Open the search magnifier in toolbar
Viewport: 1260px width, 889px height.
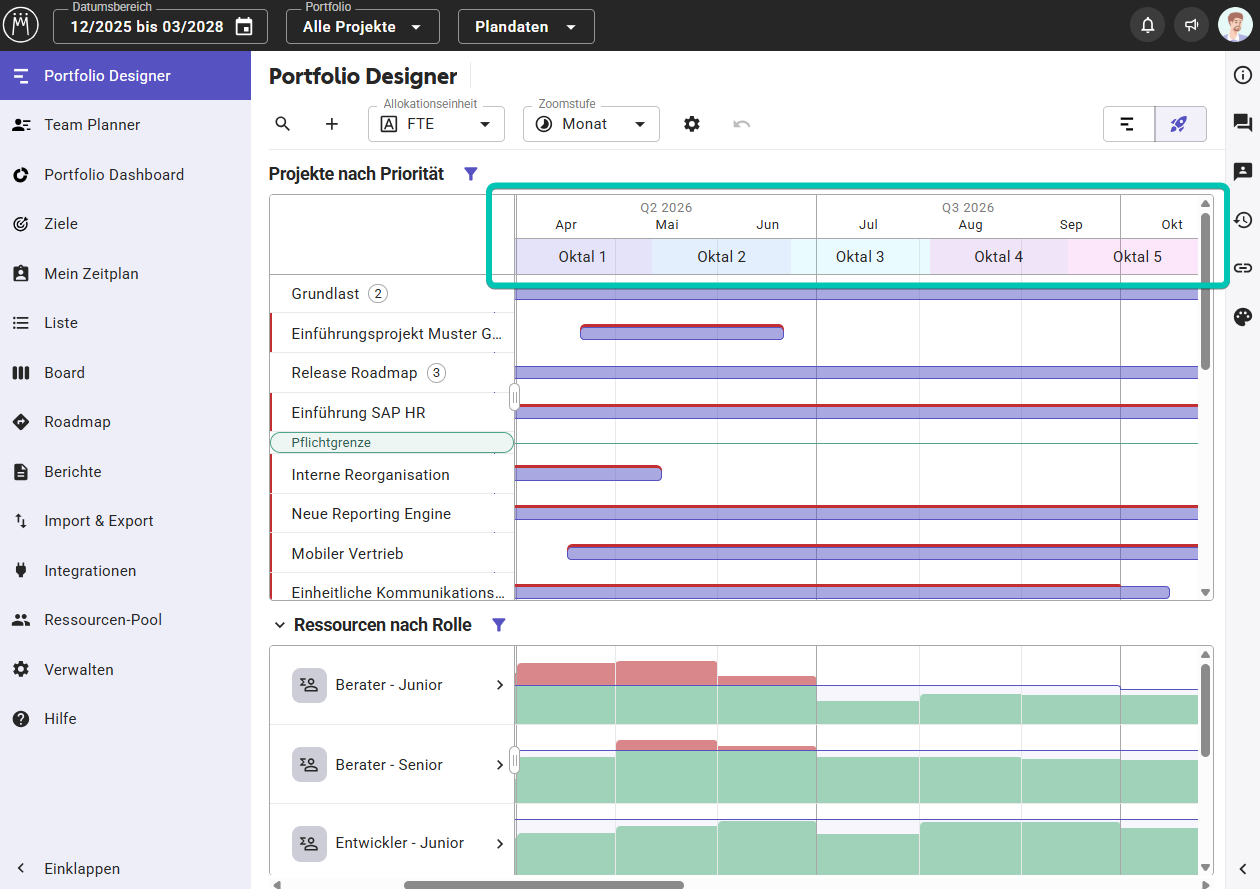(283, 124)
